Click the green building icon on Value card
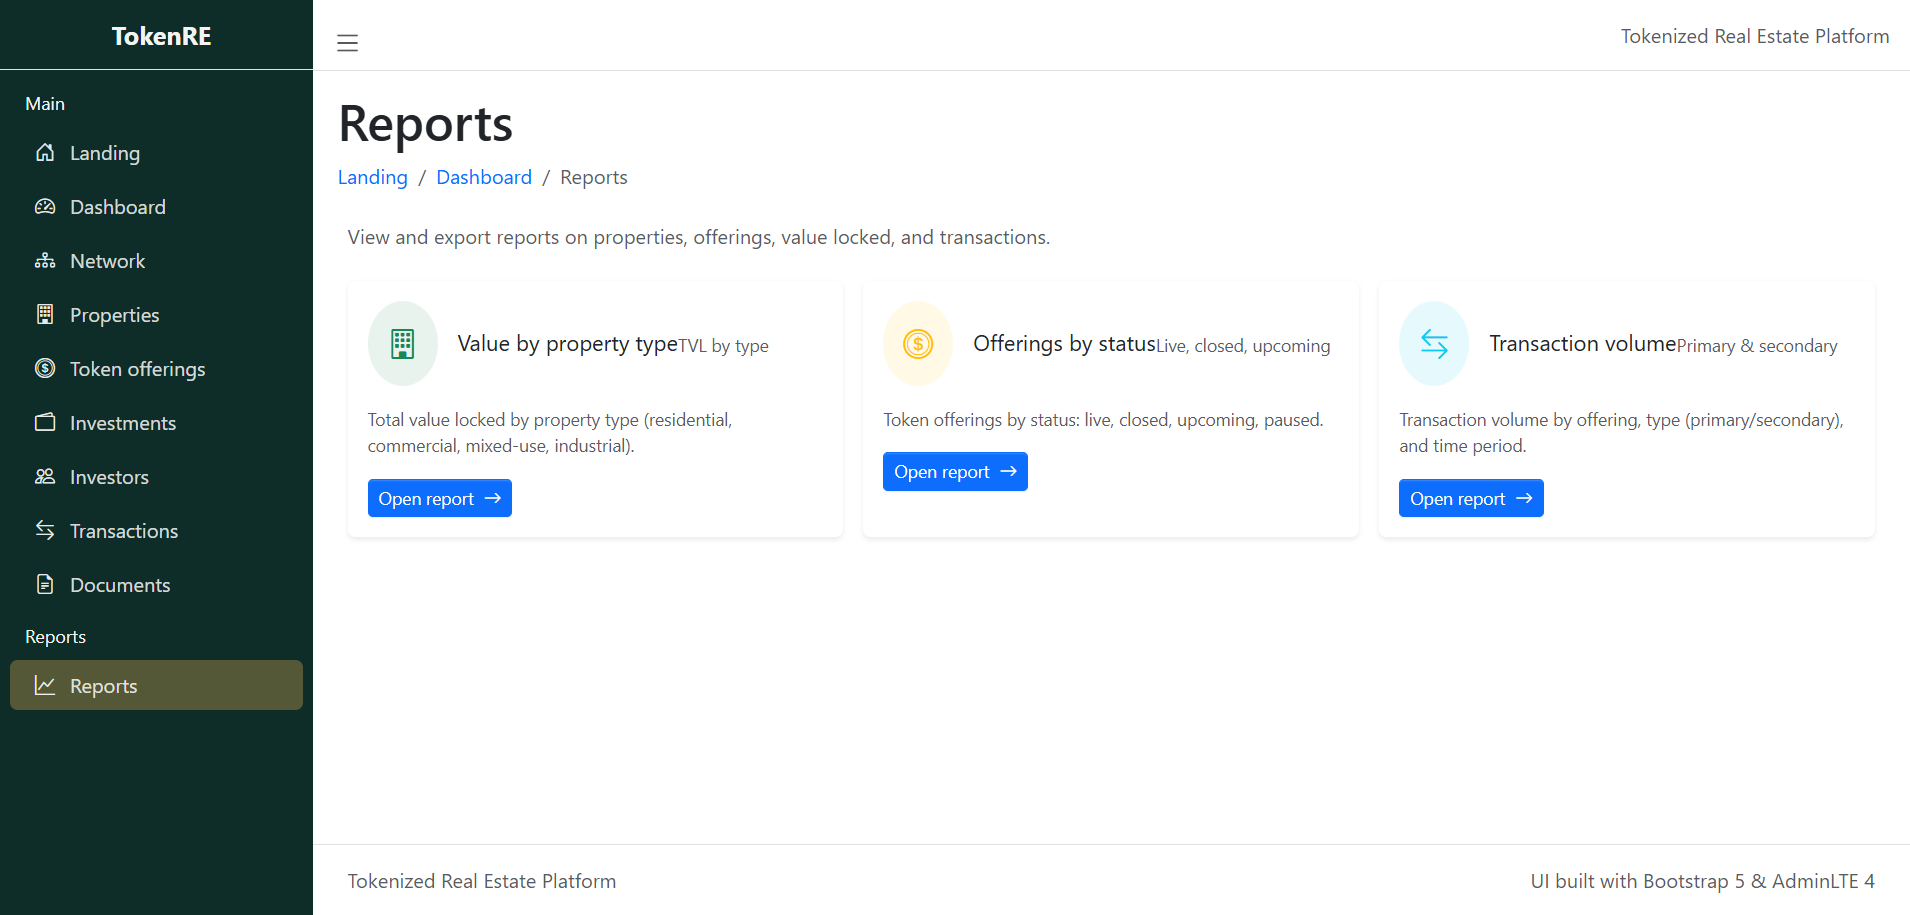This screenshot has height=915, width=1910. coord(402,343)
